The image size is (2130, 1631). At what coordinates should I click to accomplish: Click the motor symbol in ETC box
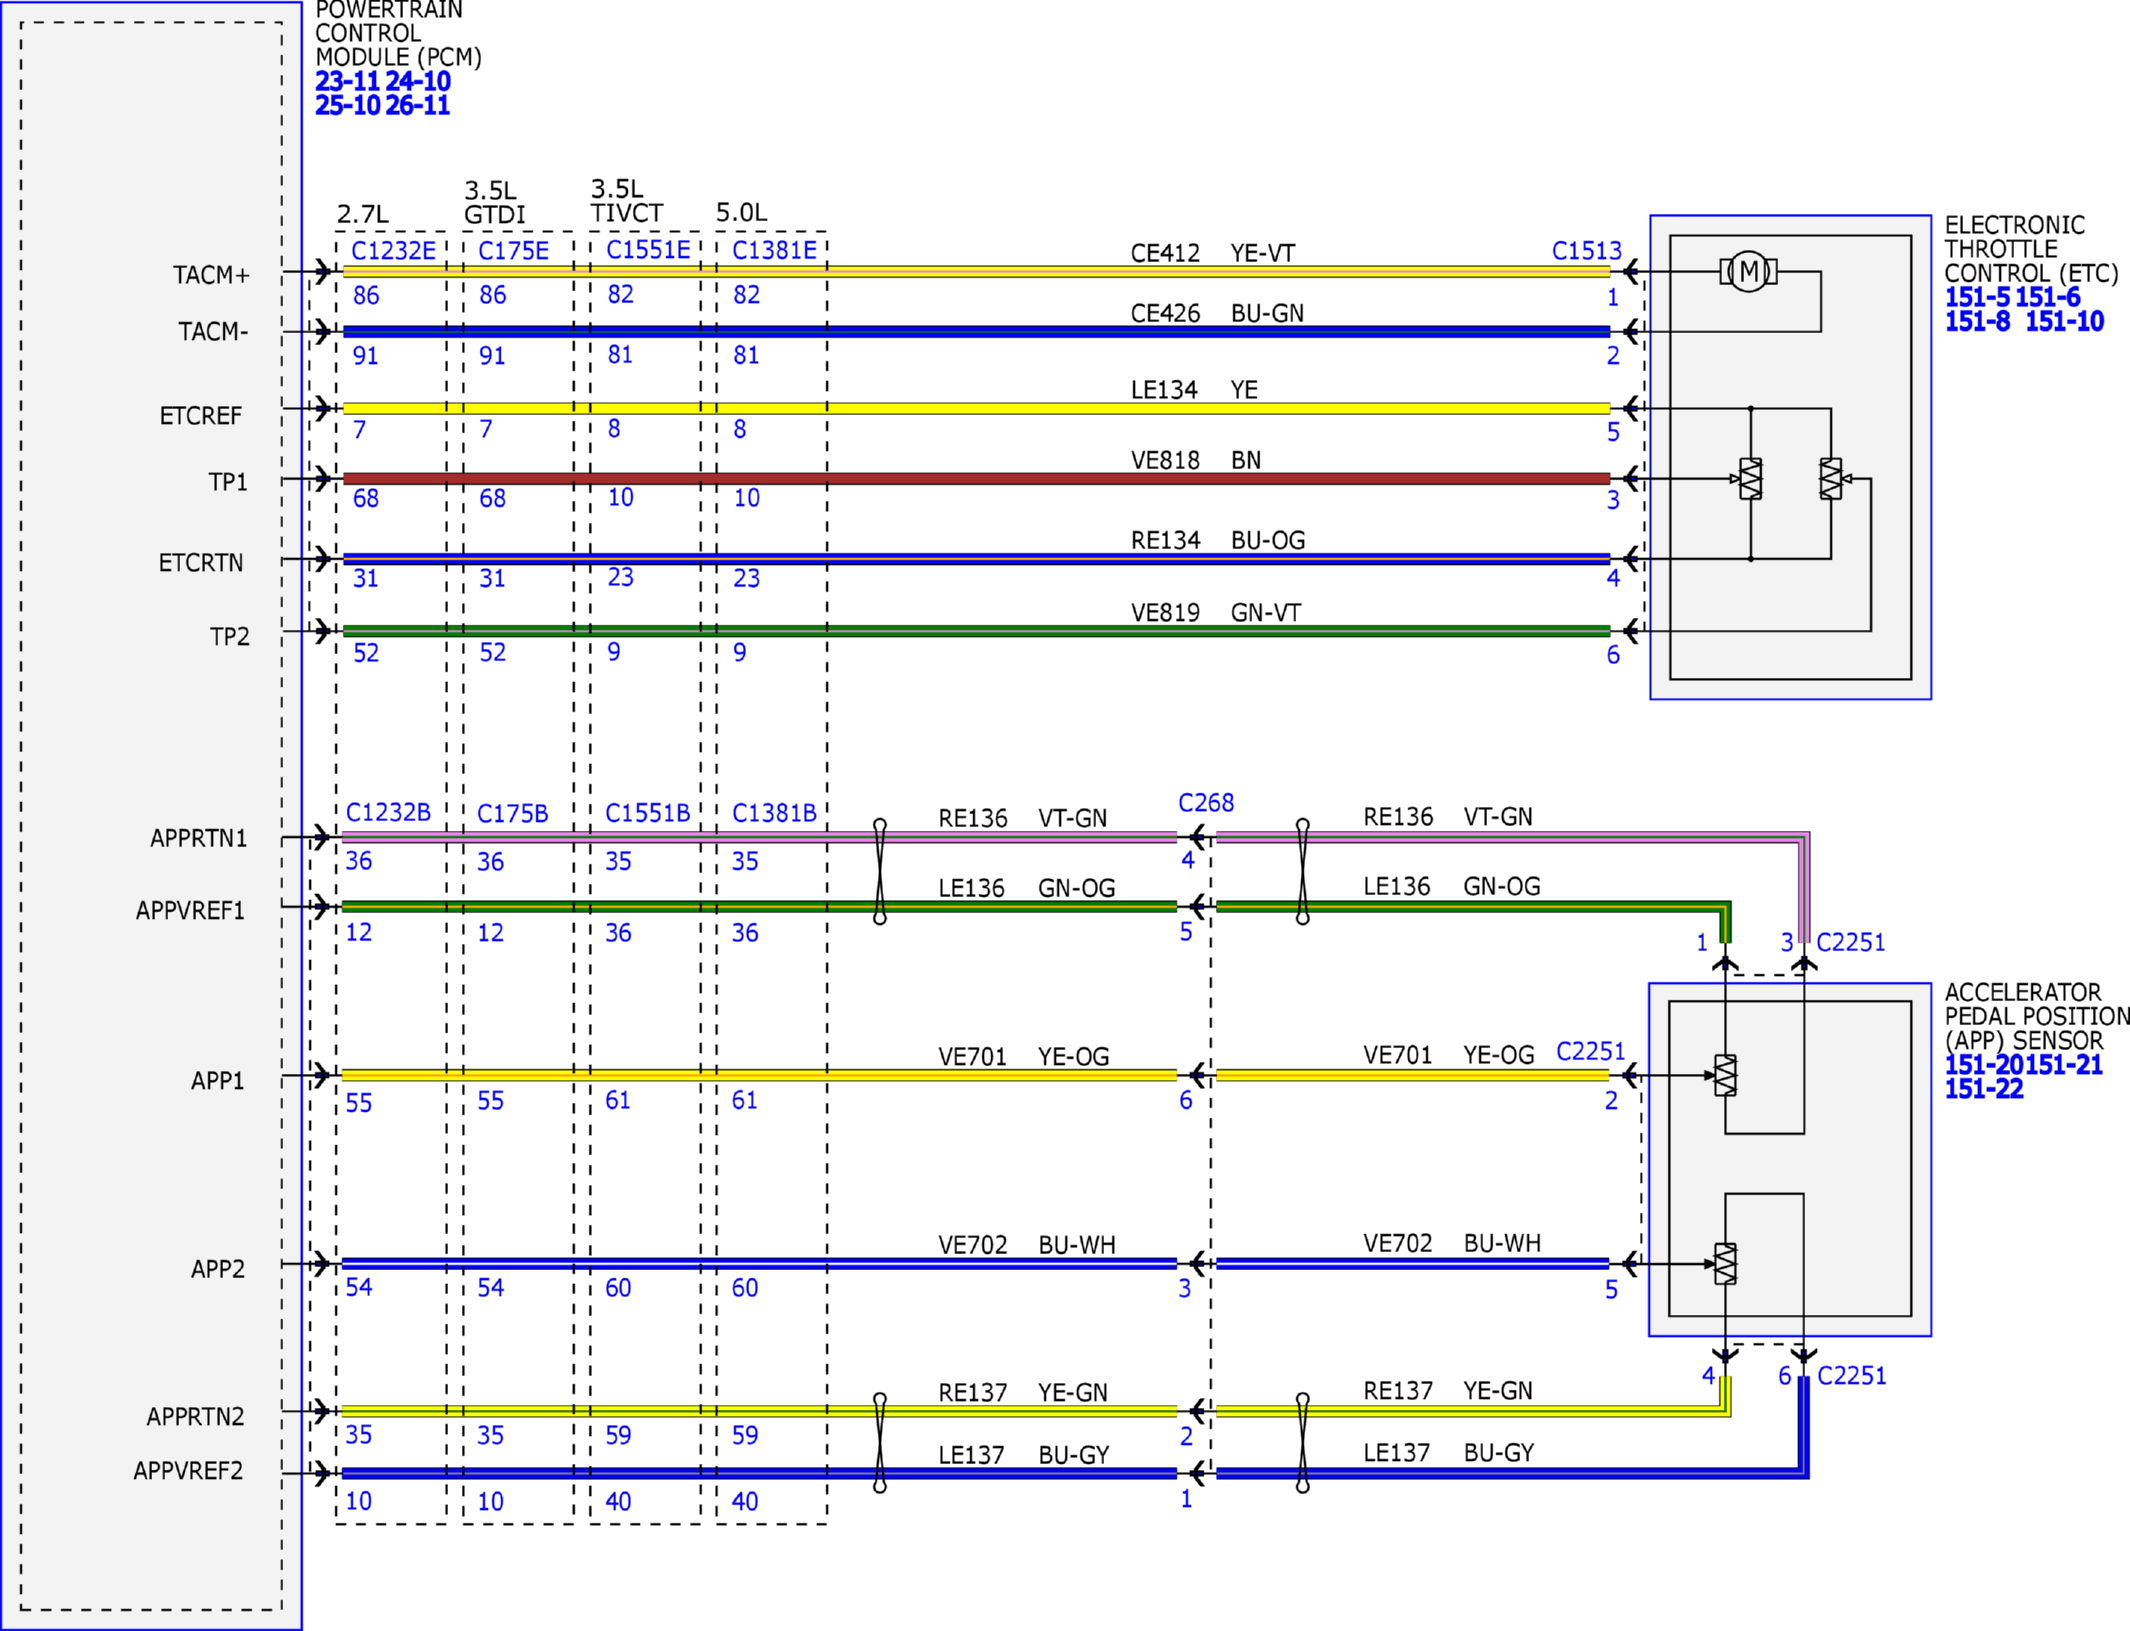point(1748,271)
